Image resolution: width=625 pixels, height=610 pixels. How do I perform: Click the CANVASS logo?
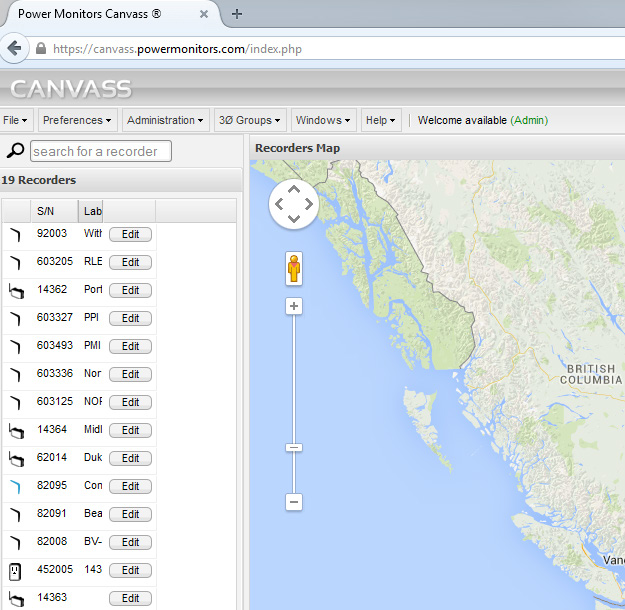tap(71, 89)
